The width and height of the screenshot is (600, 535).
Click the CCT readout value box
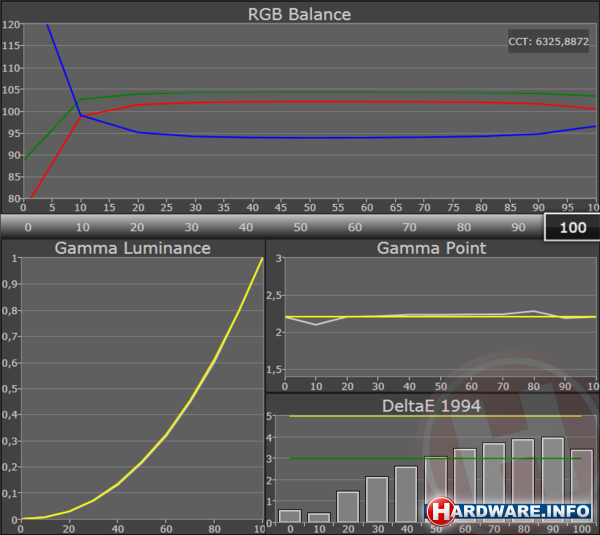(x=548, y=43)
